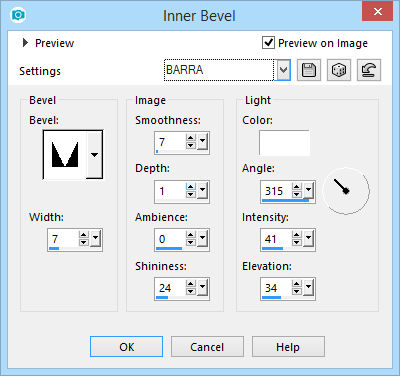
Task: Click the Shininess value field
Action: [171, 288]
